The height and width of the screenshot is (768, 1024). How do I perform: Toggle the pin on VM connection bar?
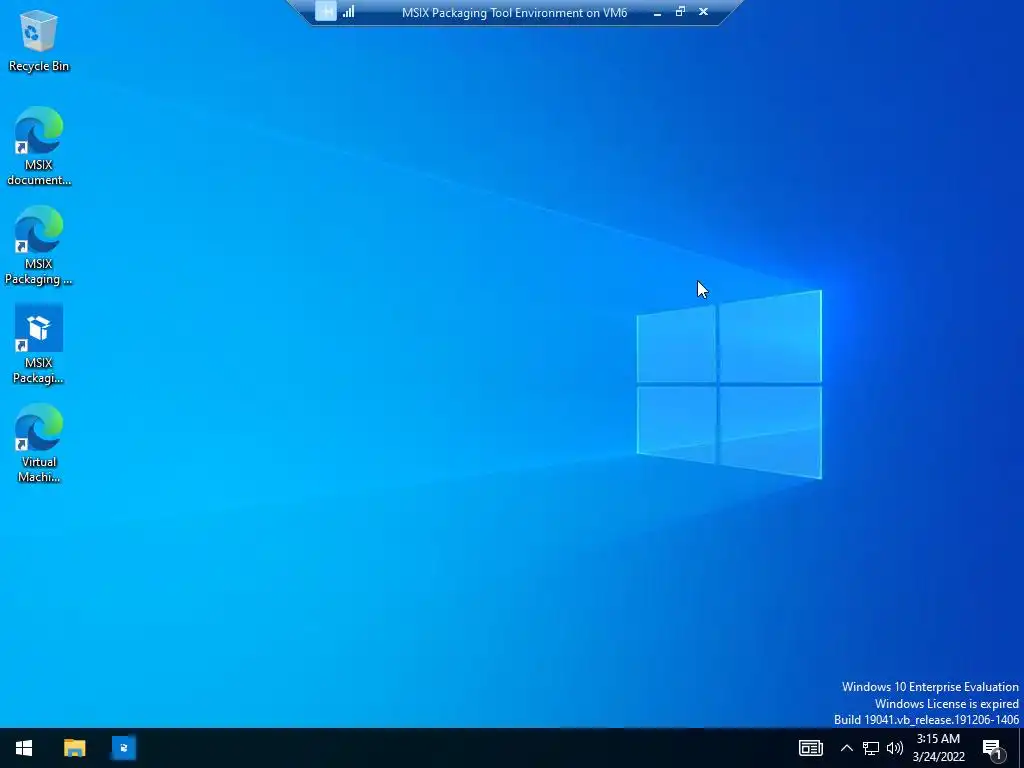click(x=326, y=11)
